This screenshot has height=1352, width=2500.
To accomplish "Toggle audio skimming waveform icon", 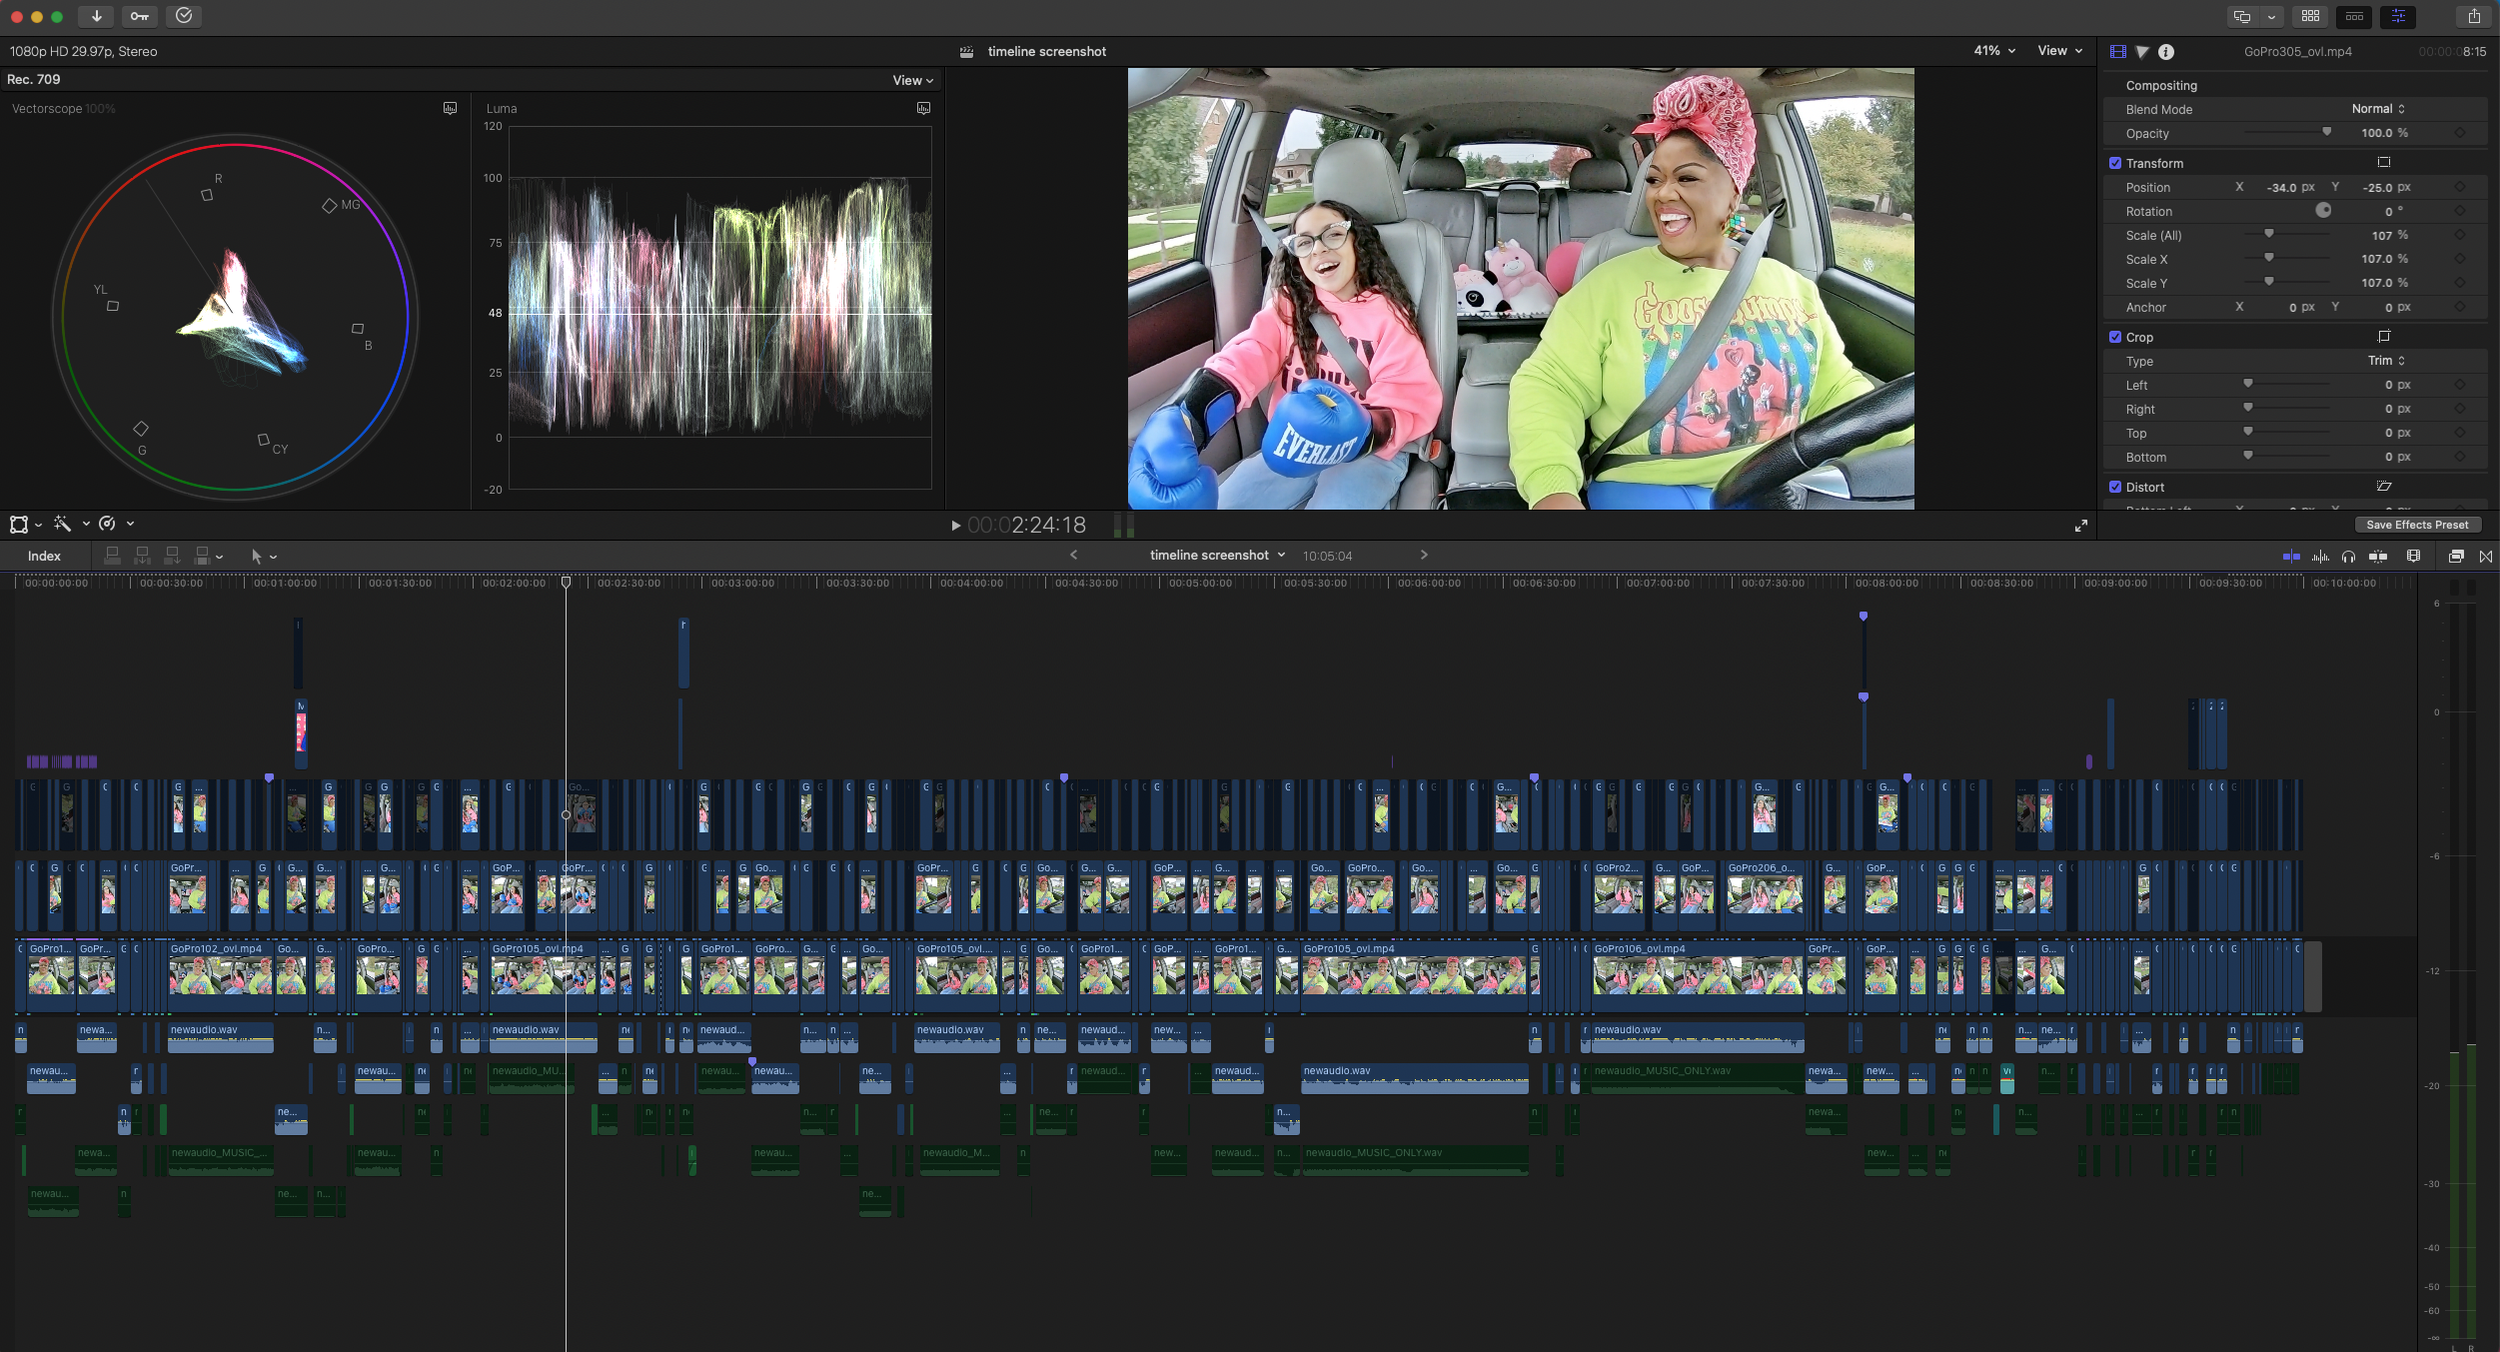I will click(x=2320, y=556).
